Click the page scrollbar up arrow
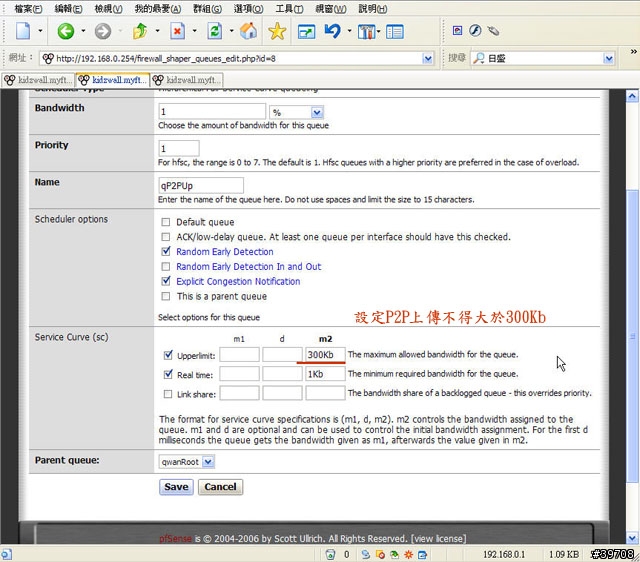 [632, 96]
